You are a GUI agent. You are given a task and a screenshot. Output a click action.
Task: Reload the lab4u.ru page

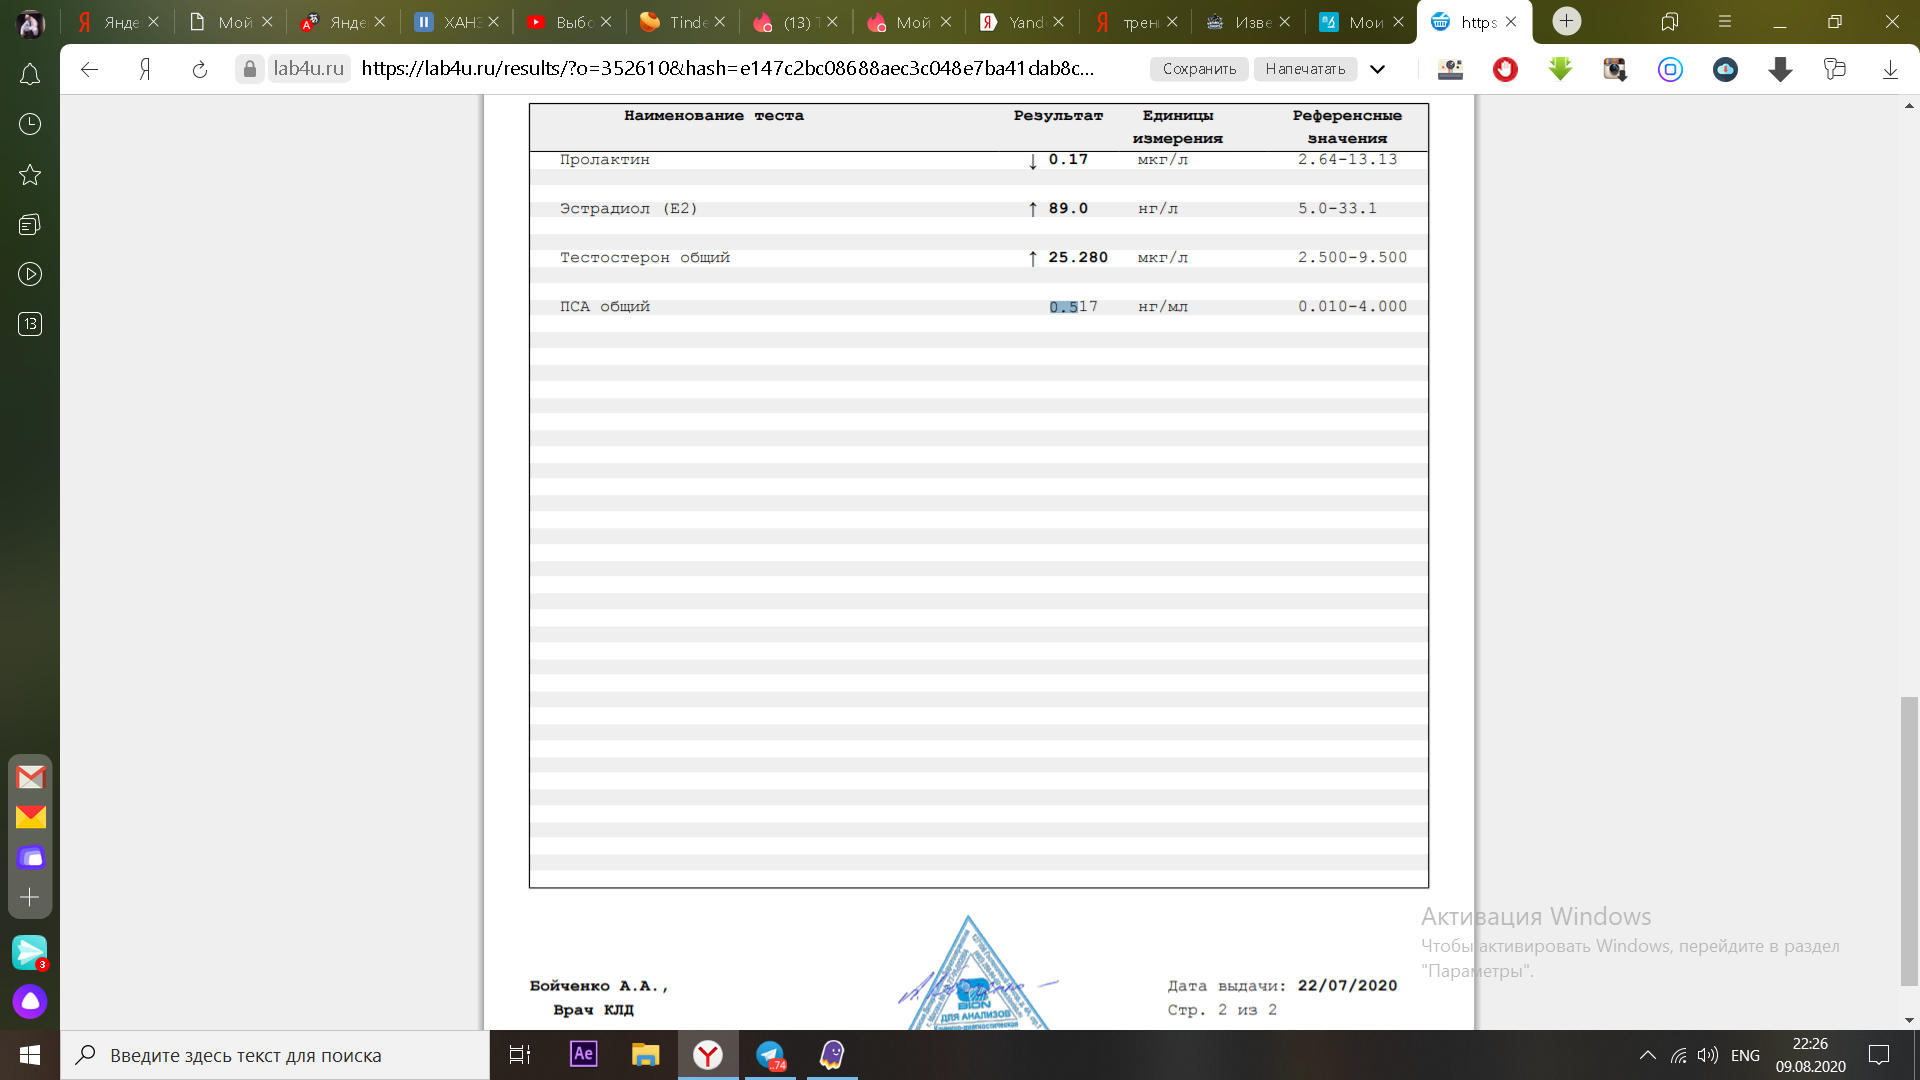coord(200,69)
